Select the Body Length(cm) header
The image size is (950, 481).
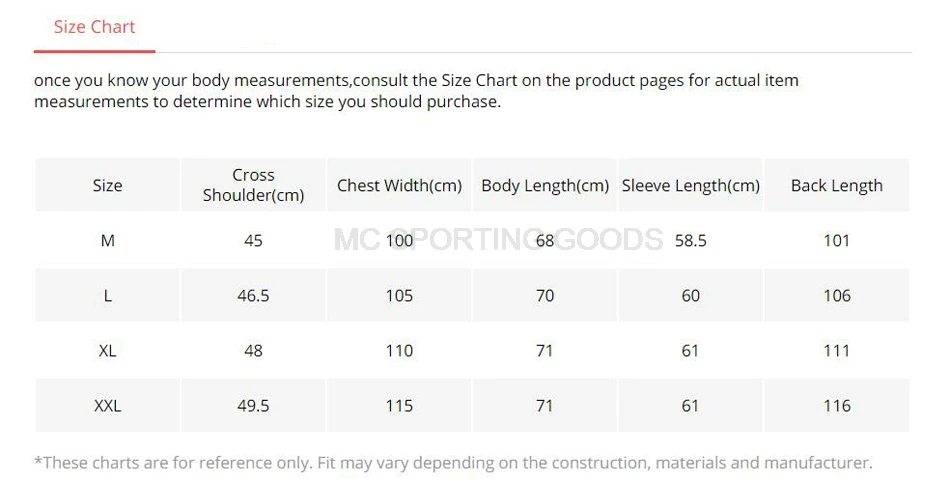point(545,185)
